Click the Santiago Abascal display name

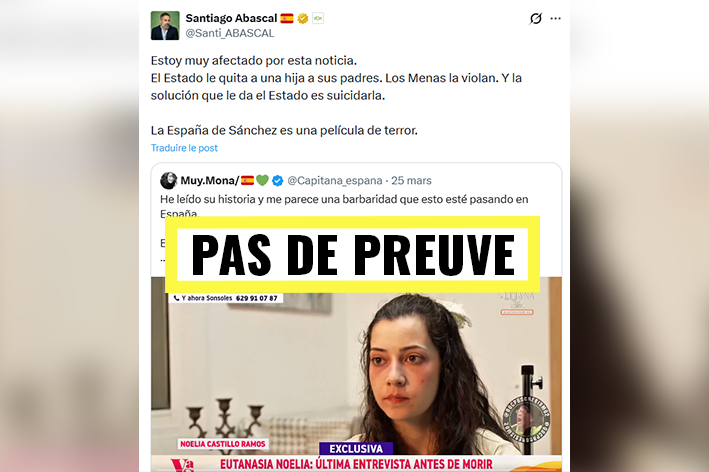[x=231, y=18]
